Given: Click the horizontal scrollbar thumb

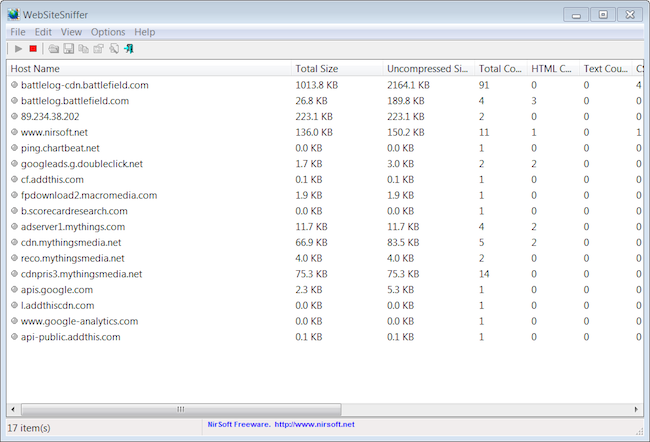Looking at the screenshot, I should tap(181, 409).
